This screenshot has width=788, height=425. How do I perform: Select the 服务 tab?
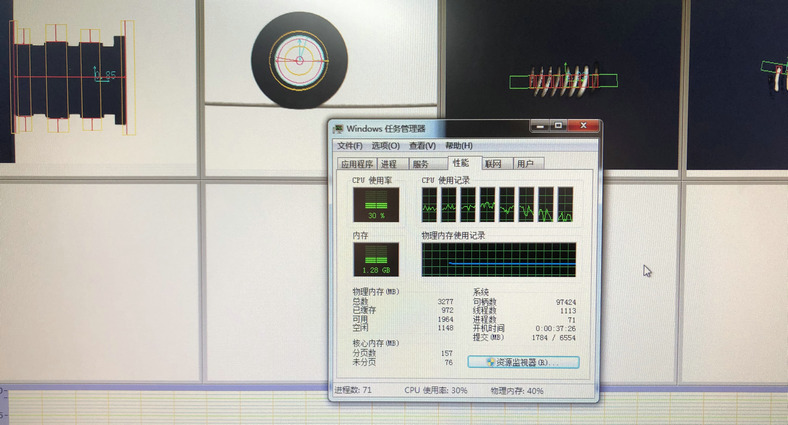point(421,164)
